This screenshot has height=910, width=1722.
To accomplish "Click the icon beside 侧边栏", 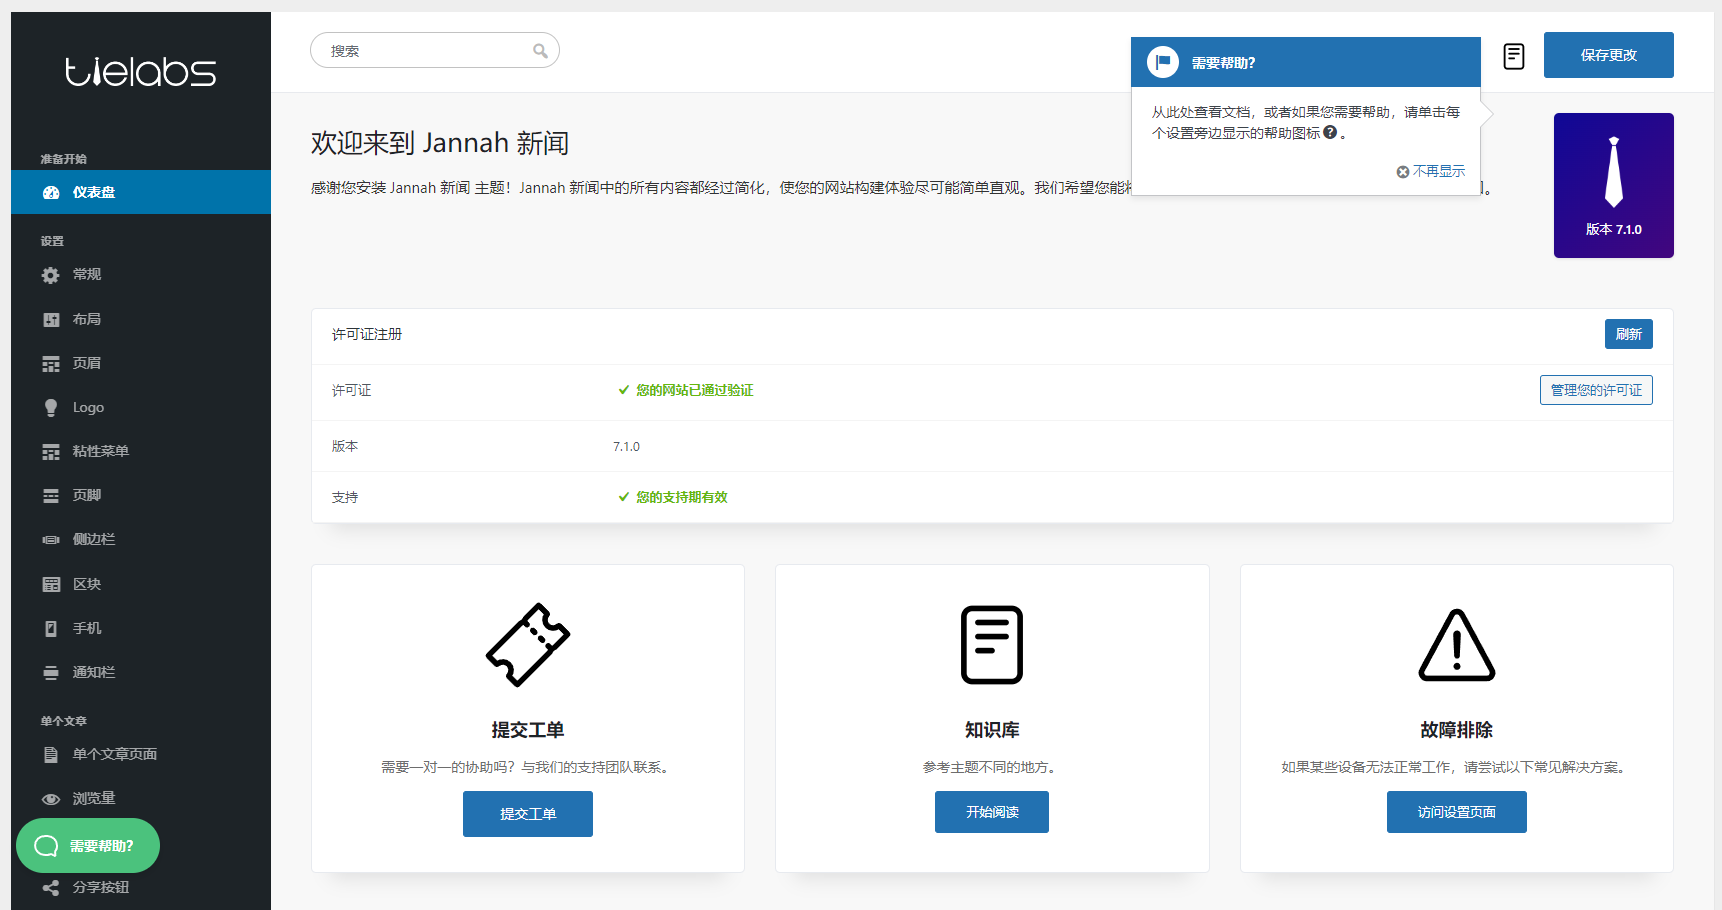I will [x=51, y=540].
